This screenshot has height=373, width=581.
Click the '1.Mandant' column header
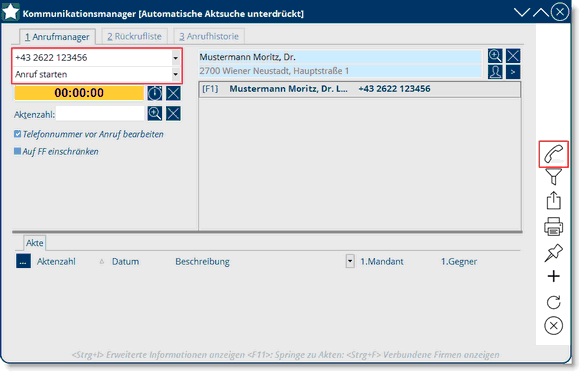[382, 262]
